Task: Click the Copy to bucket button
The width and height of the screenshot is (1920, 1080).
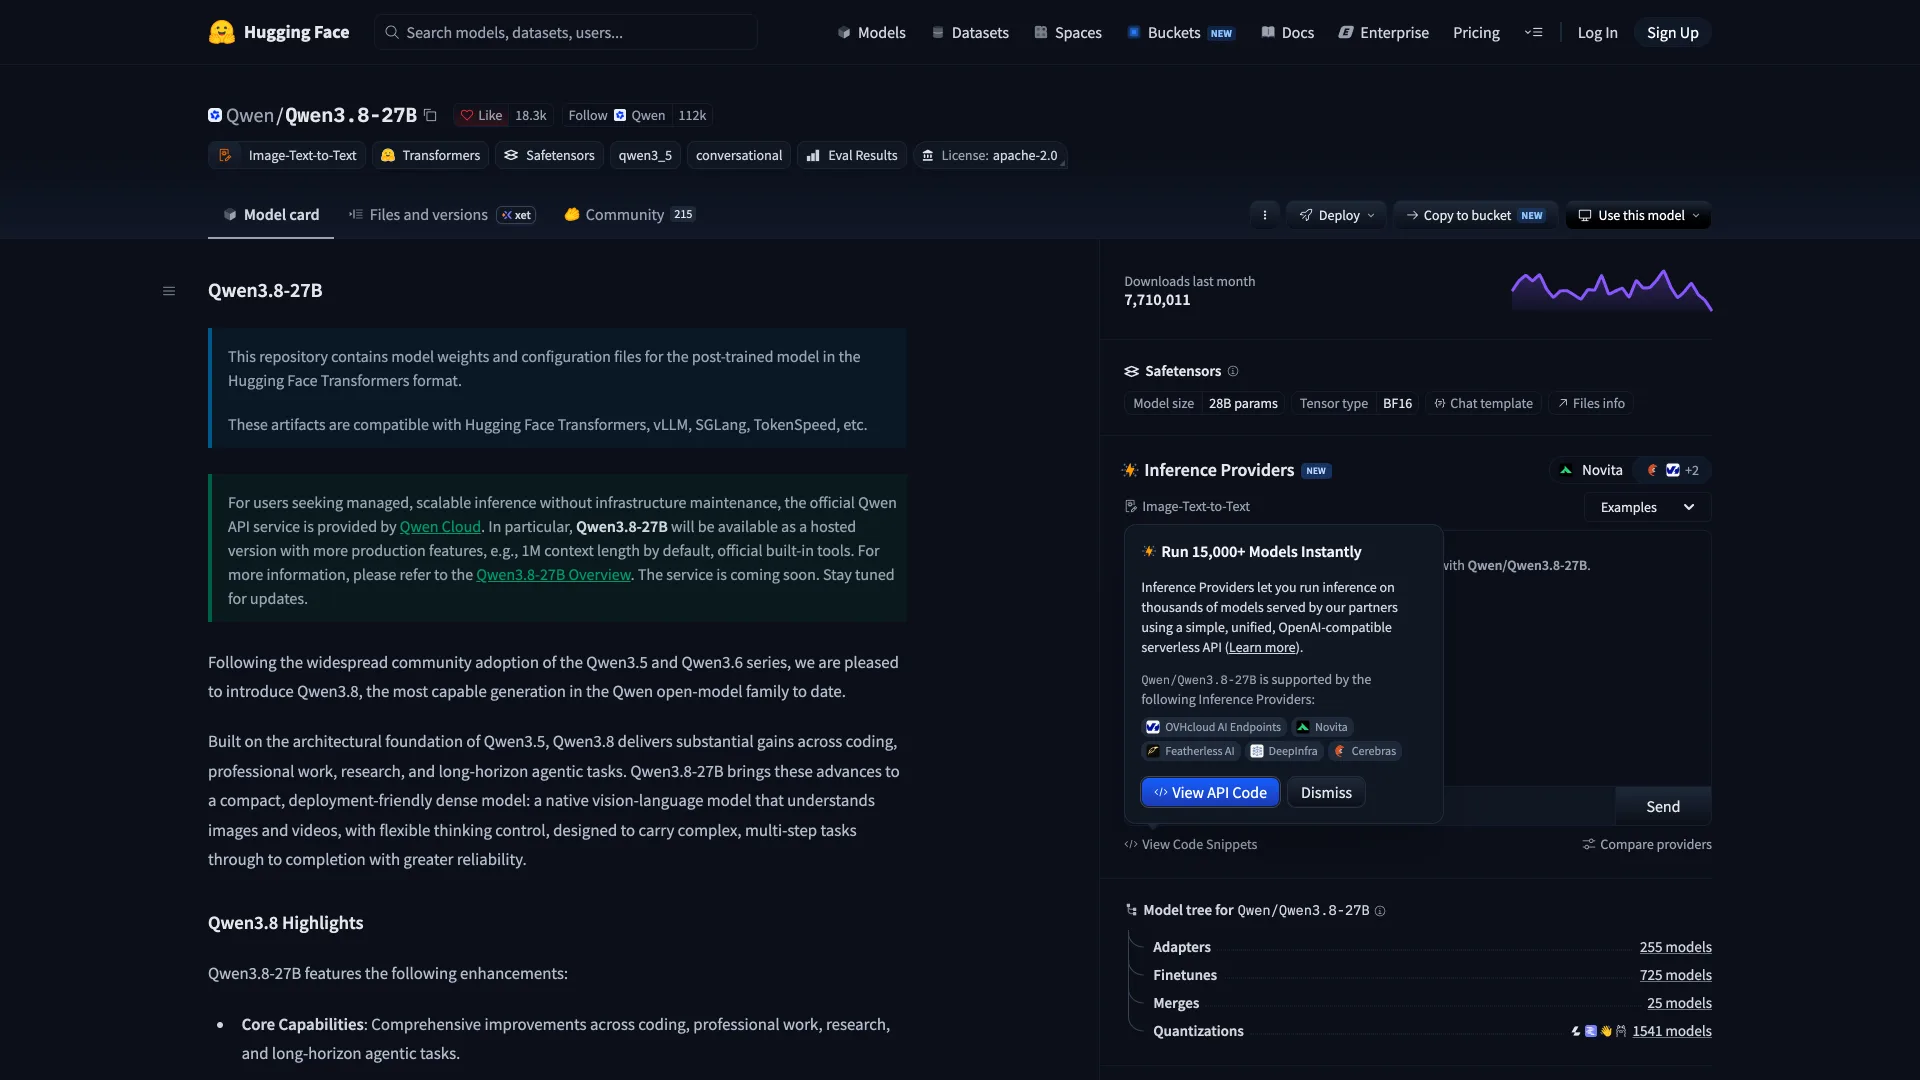Action: tap(1475, 215)
